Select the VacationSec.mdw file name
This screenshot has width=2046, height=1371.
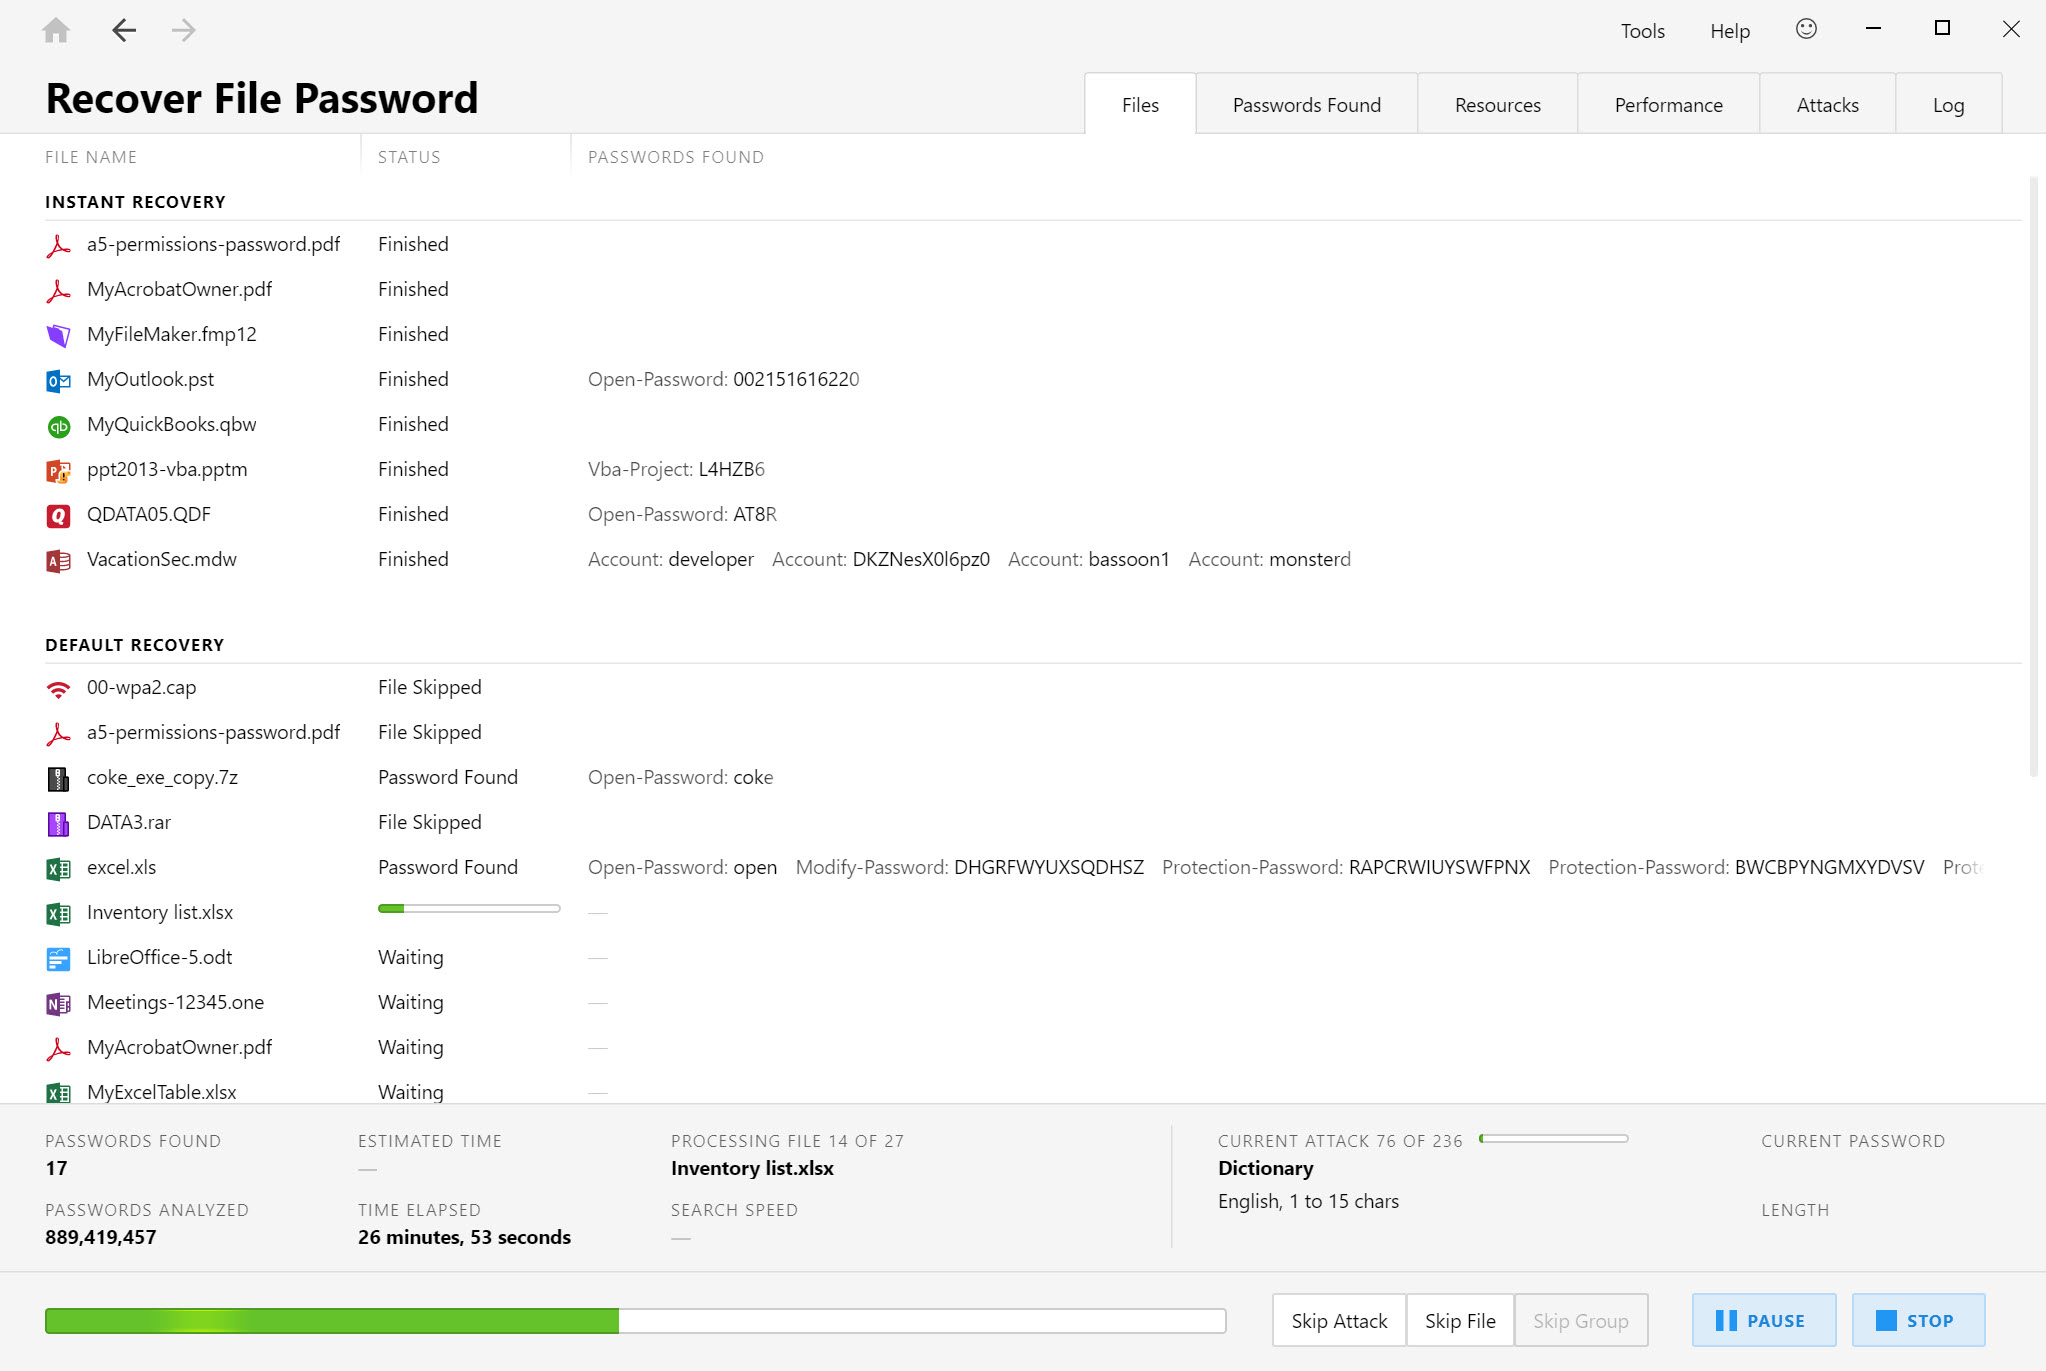[x=162, y=559]
